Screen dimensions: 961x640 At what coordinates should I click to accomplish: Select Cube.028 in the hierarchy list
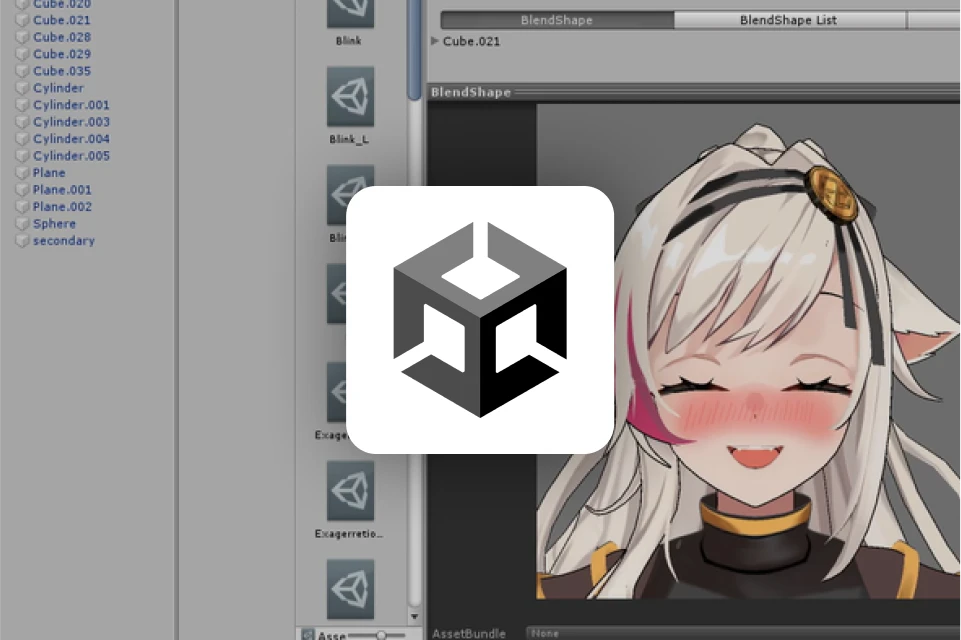tap(61, 37)
